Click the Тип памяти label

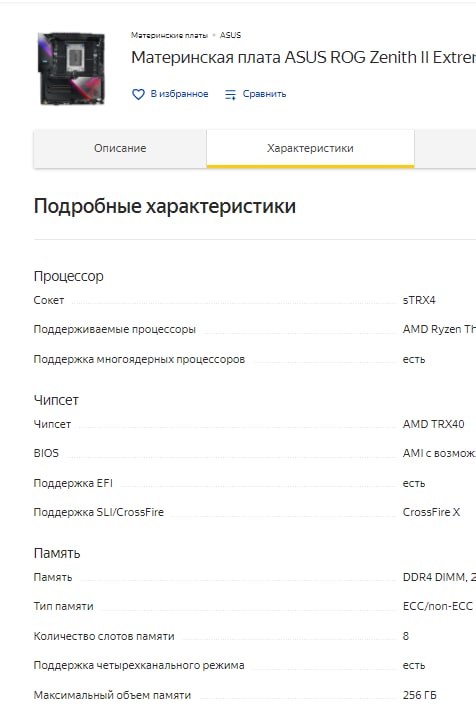tap(64, 606)
